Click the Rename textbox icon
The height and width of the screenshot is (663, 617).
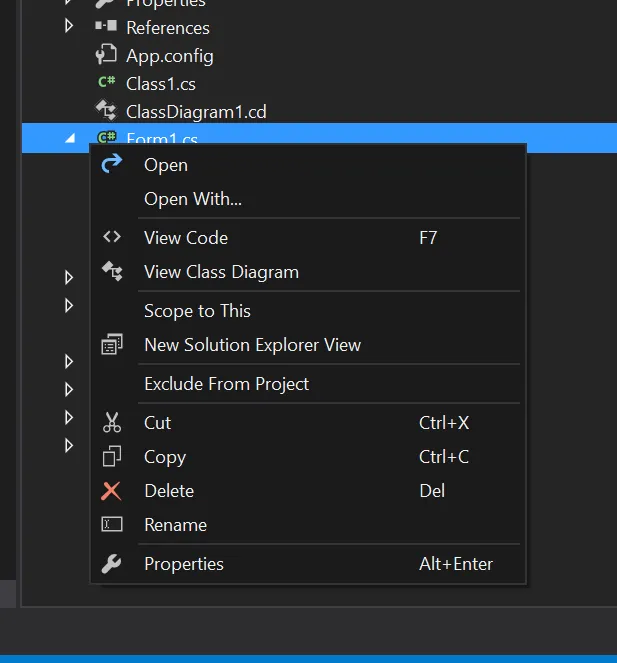[x=112, y=524]
